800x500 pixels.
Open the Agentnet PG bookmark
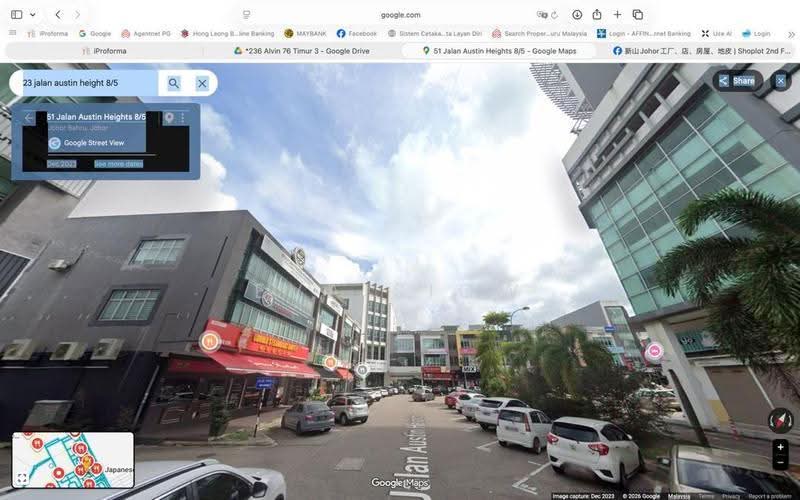(x=146, y=34)
